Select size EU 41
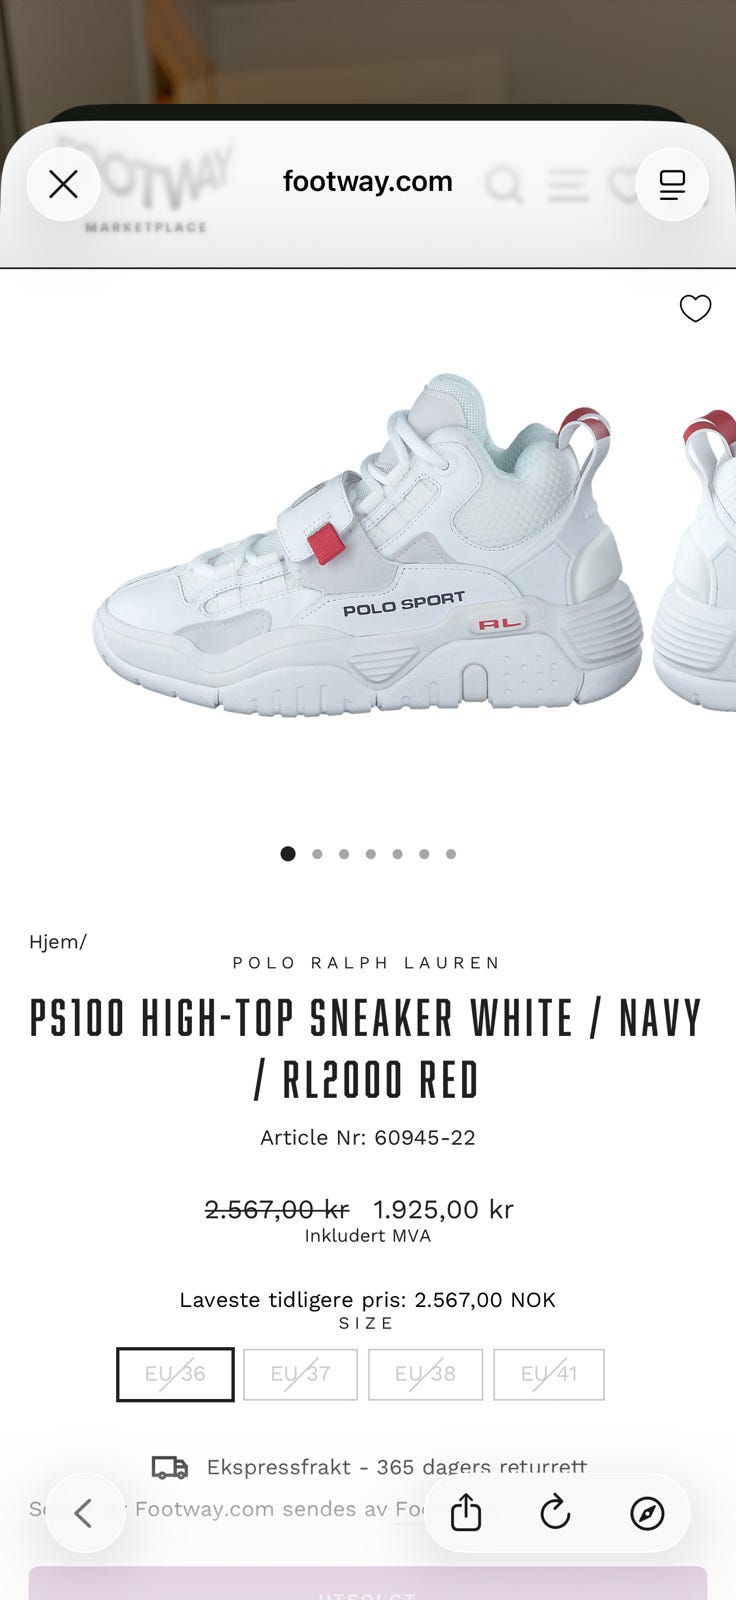The width and height of the screenshot is (736, 1600). tap(549, 1374)
